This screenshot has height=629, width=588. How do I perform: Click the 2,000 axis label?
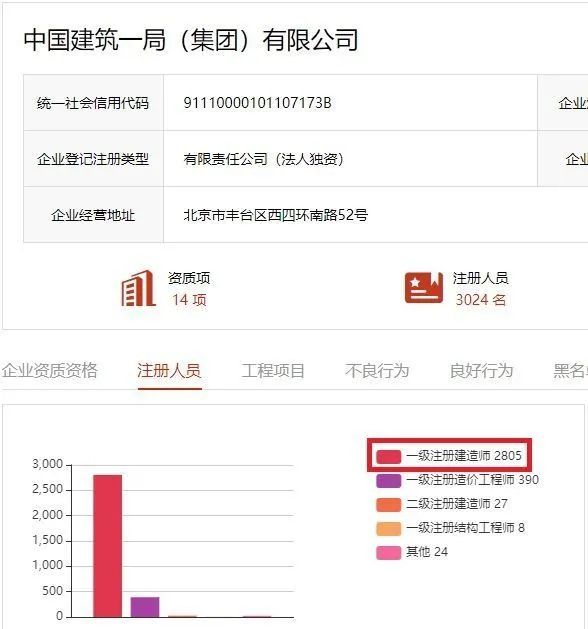pyautogui.click(x=47, y=515)
